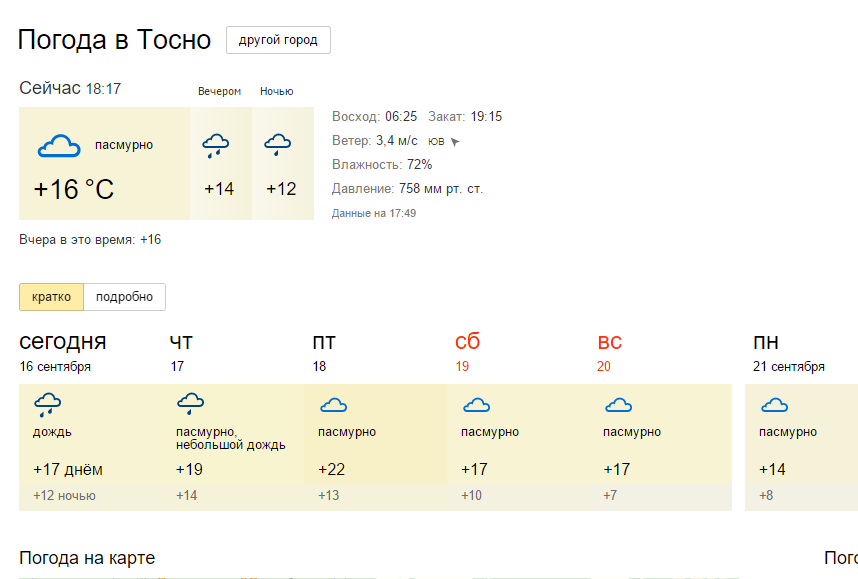Click Monday's overcast cloud icon
The height and width of the screenshot is (579, 858).
tap(774, 405)
